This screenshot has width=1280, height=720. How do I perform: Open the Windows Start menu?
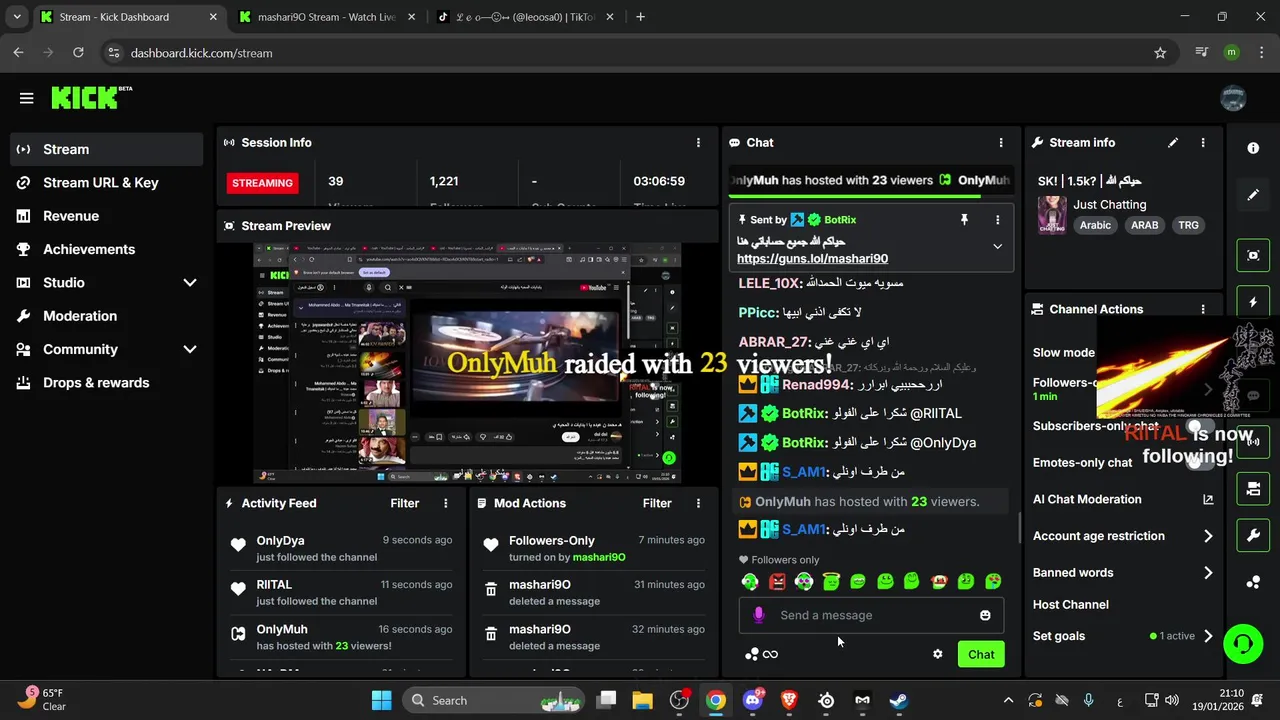pyautogui.click(x=381, y=700)
